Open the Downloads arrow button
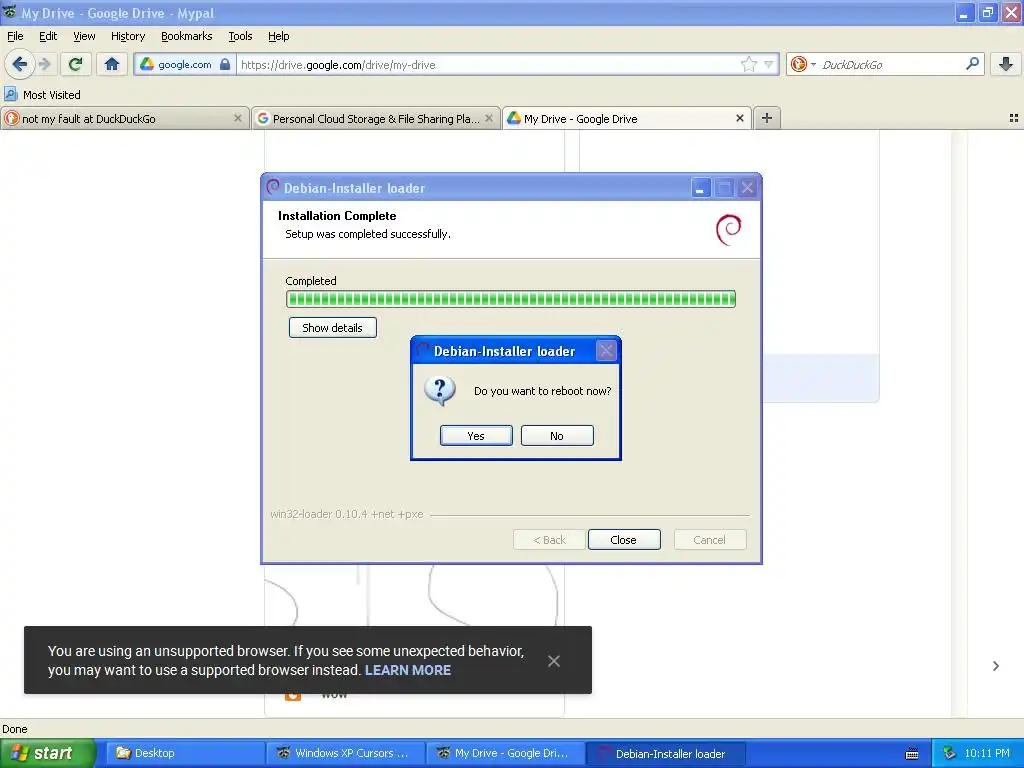This screenshot has height=768, width=1024. click(x=1006, y=64)
